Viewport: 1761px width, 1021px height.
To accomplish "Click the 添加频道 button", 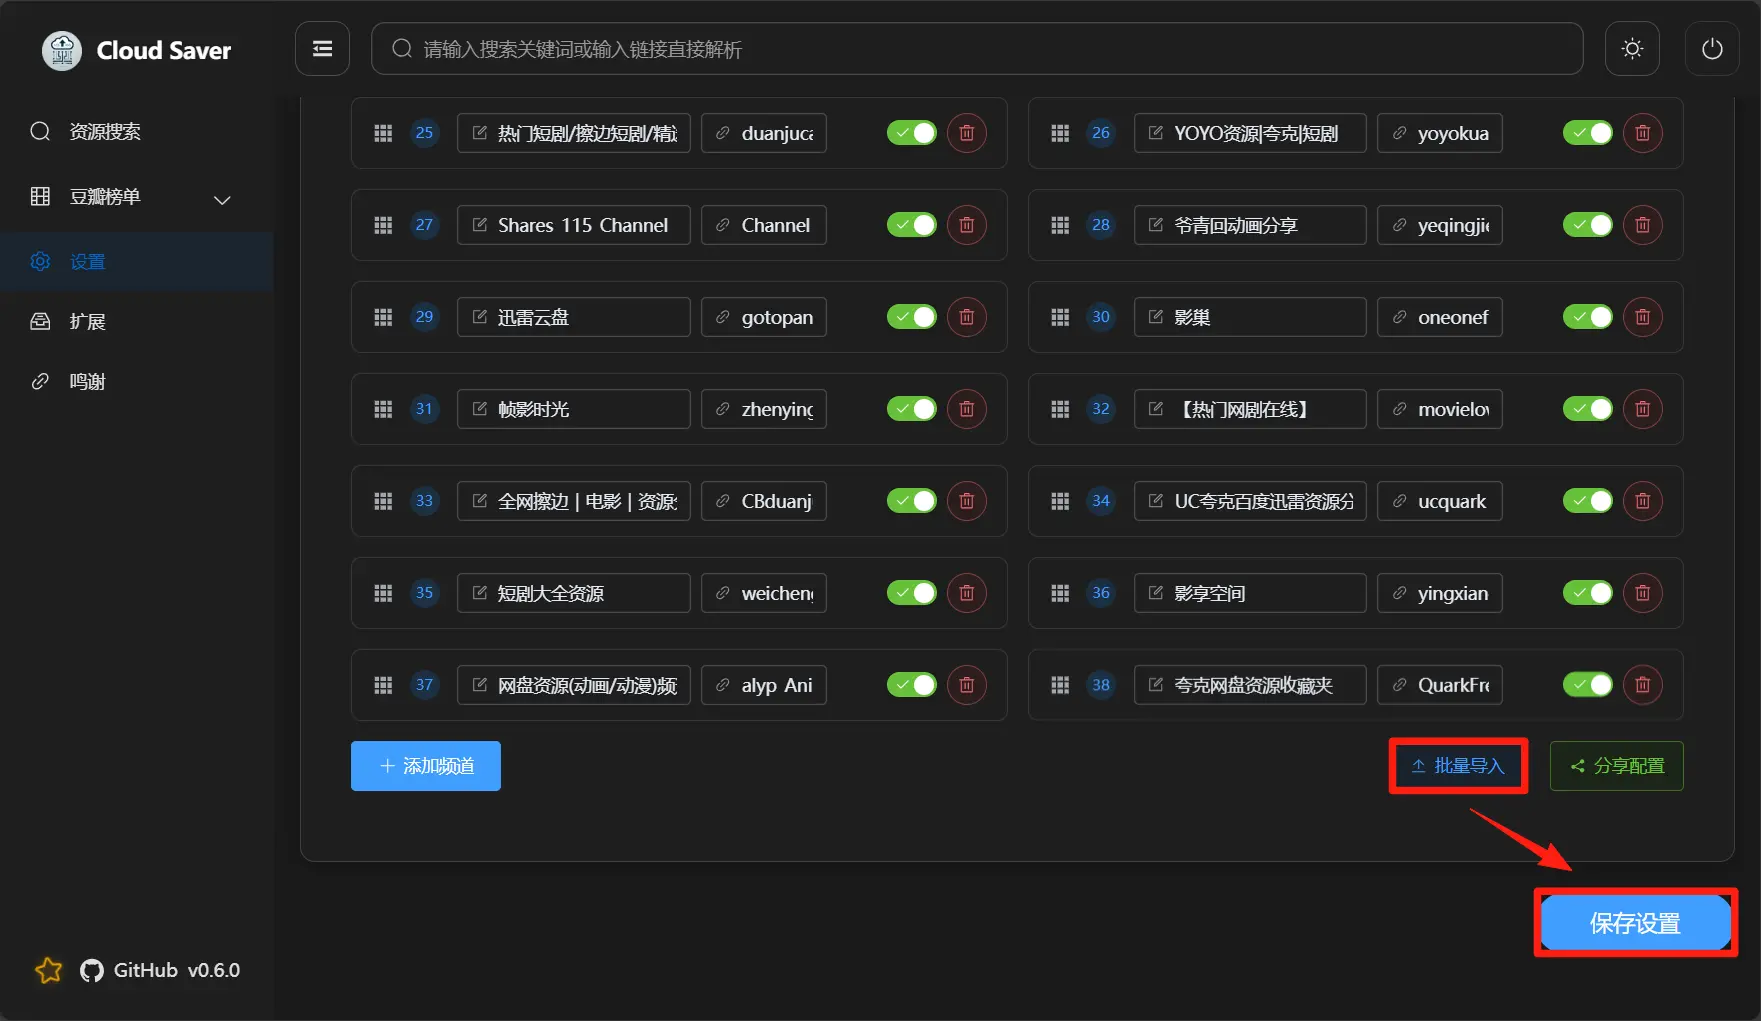I will (425, 766).
